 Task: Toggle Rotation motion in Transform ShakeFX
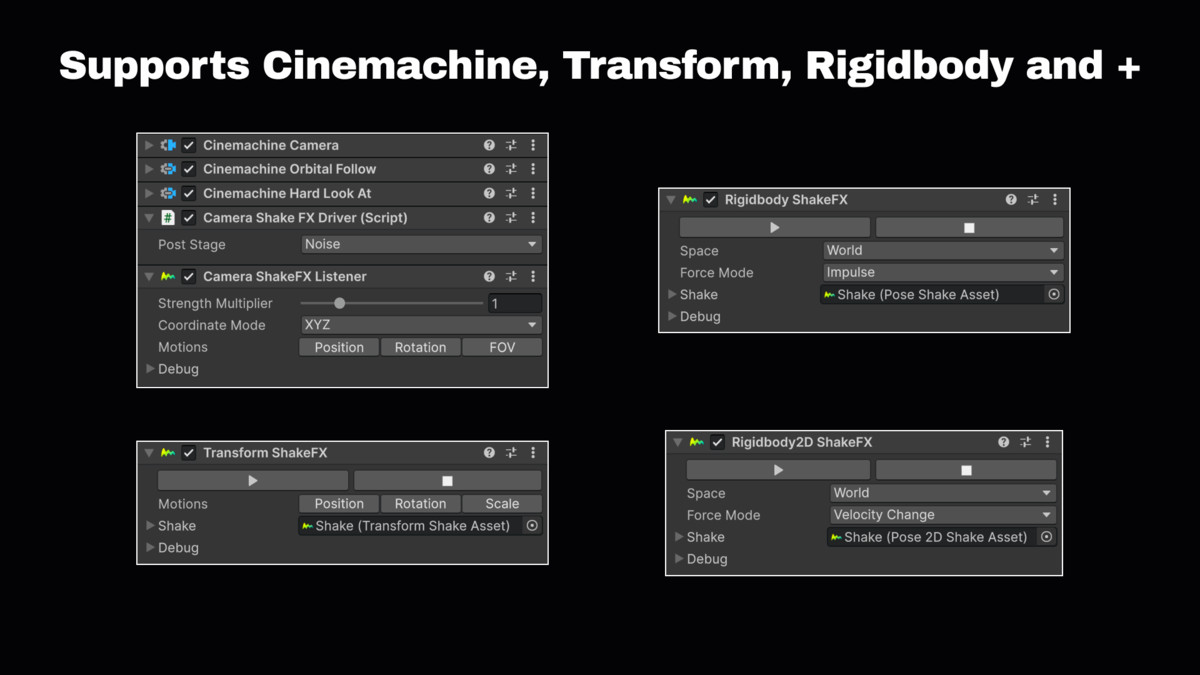coord(420,504)
